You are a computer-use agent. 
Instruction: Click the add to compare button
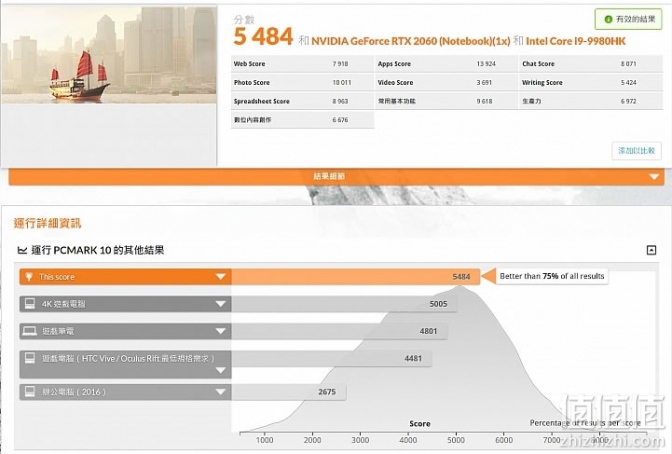[636, 150]
